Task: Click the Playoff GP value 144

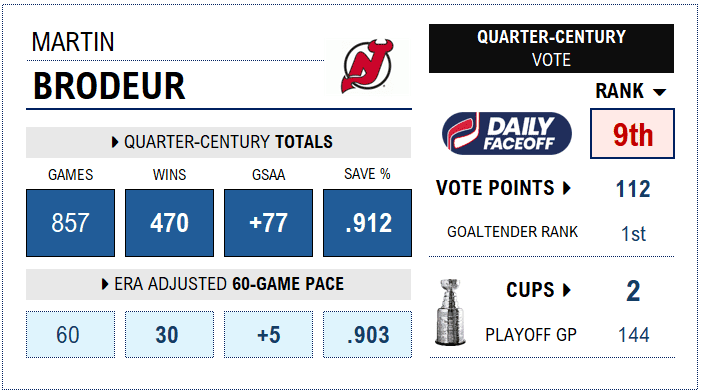Action: (633, 335)
